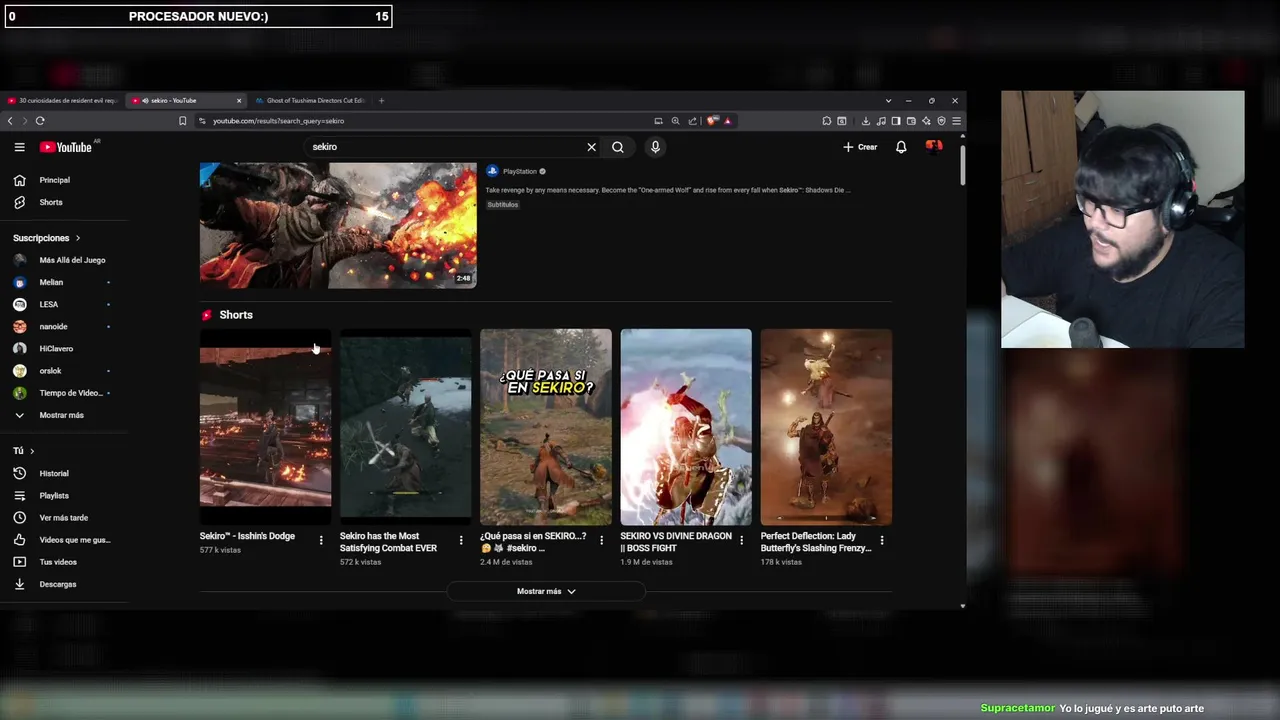Open options for Lady Butterfly short
The width and height of the screenshot is (1280, 720).
point(881,540)
